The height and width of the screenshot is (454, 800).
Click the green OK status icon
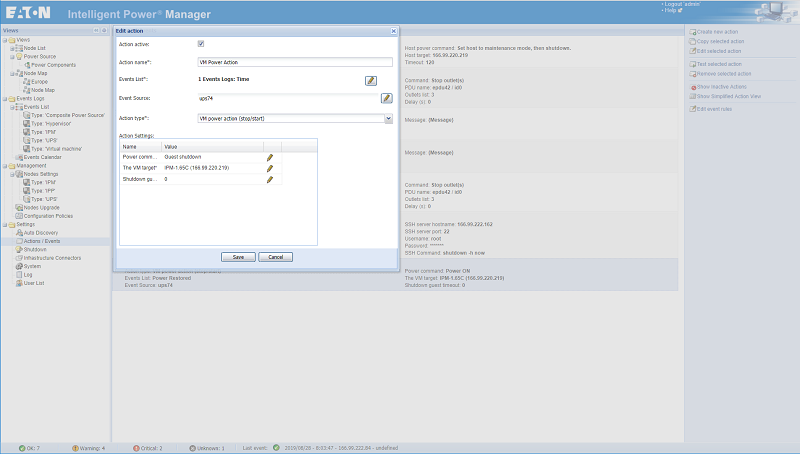[x=22, y=448]
